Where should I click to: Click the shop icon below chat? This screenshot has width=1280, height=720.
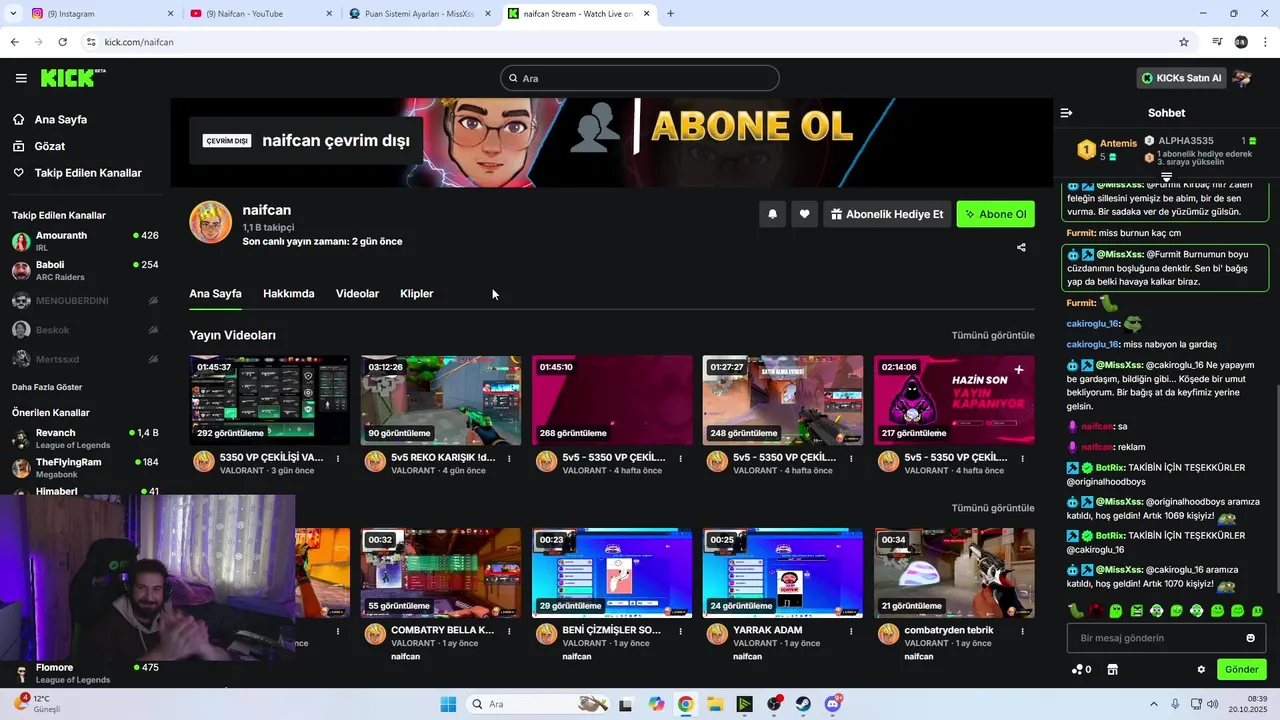(1111, 669)
